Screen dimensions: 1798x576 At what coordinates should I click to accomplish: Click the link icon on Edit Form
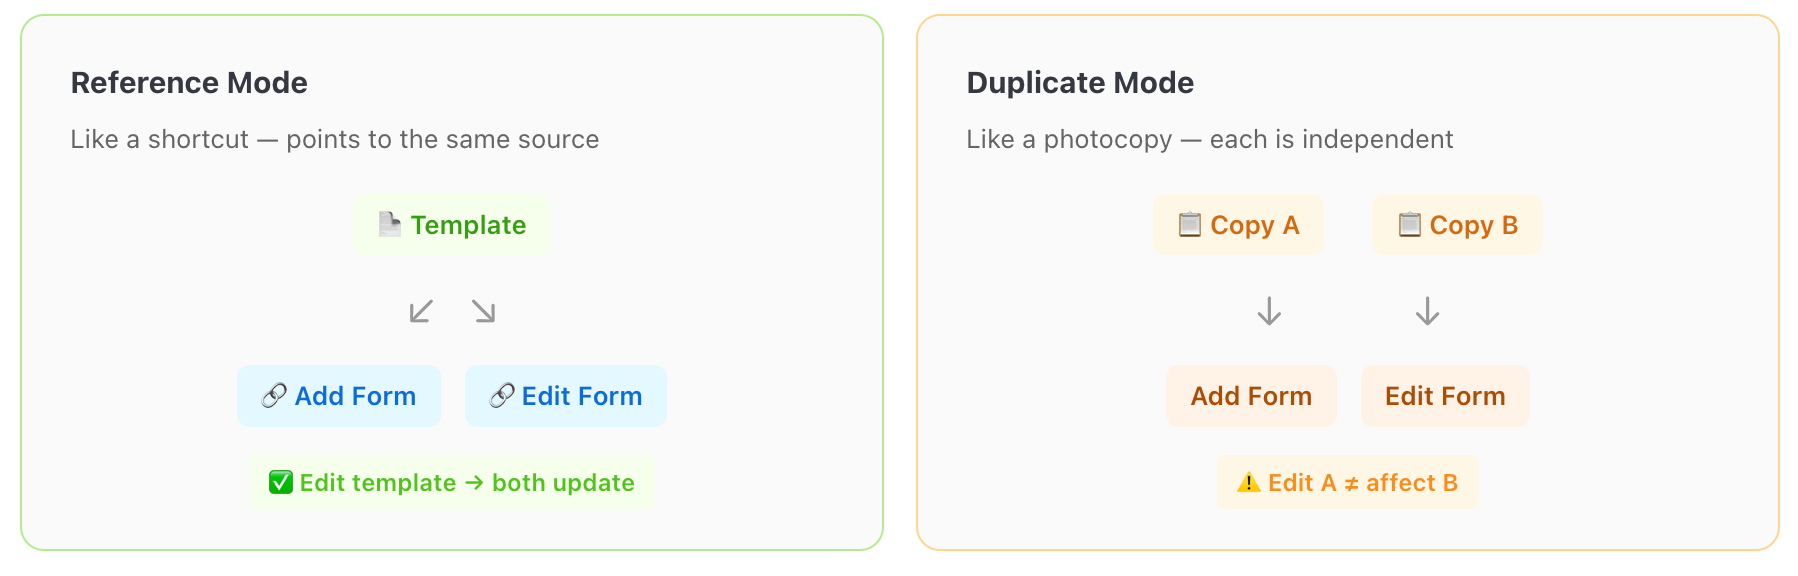click(x=502, y=396)
